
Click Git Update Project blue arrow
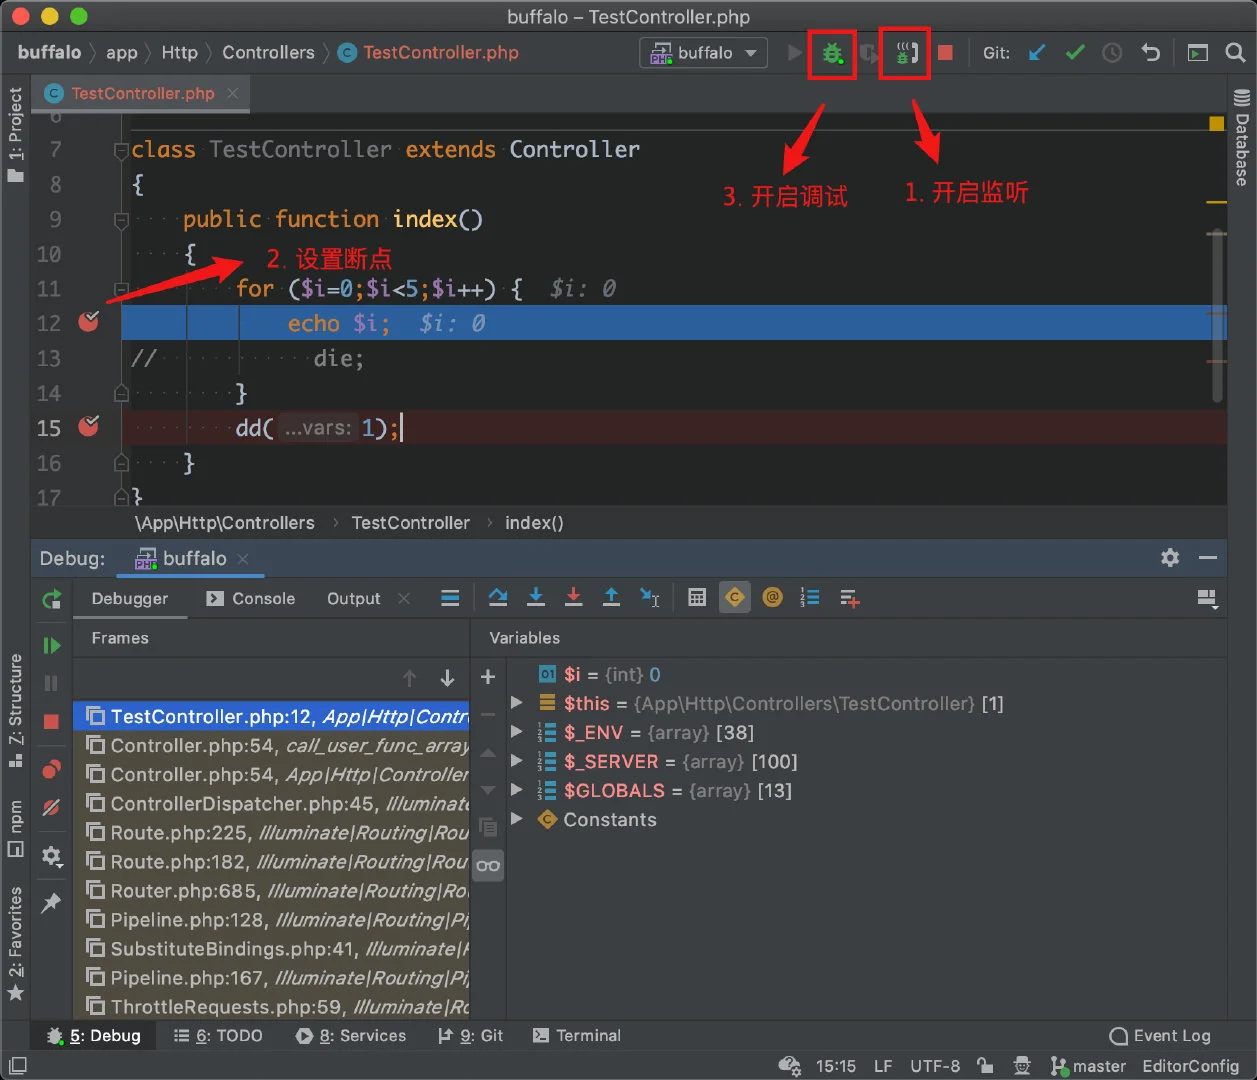click(x=1037, y=53)
